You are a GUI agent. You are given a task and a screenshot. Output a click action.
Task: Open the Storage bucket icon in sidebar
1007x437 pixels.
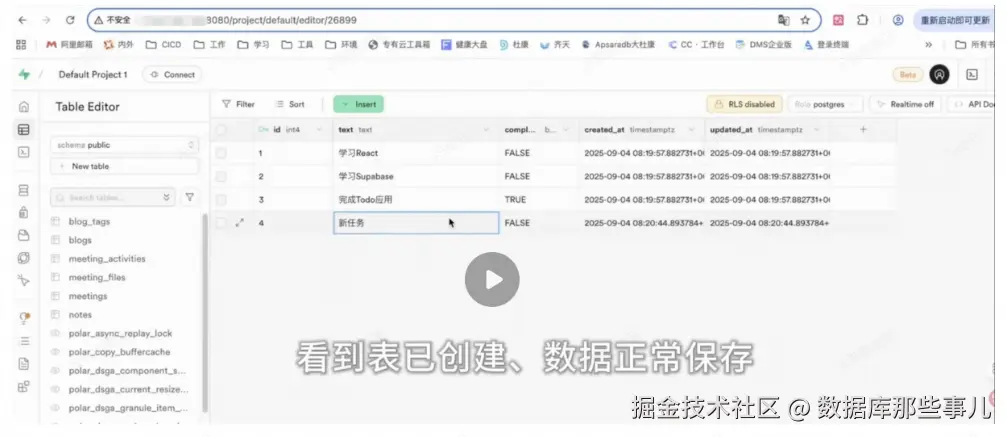tap(24, 235)
